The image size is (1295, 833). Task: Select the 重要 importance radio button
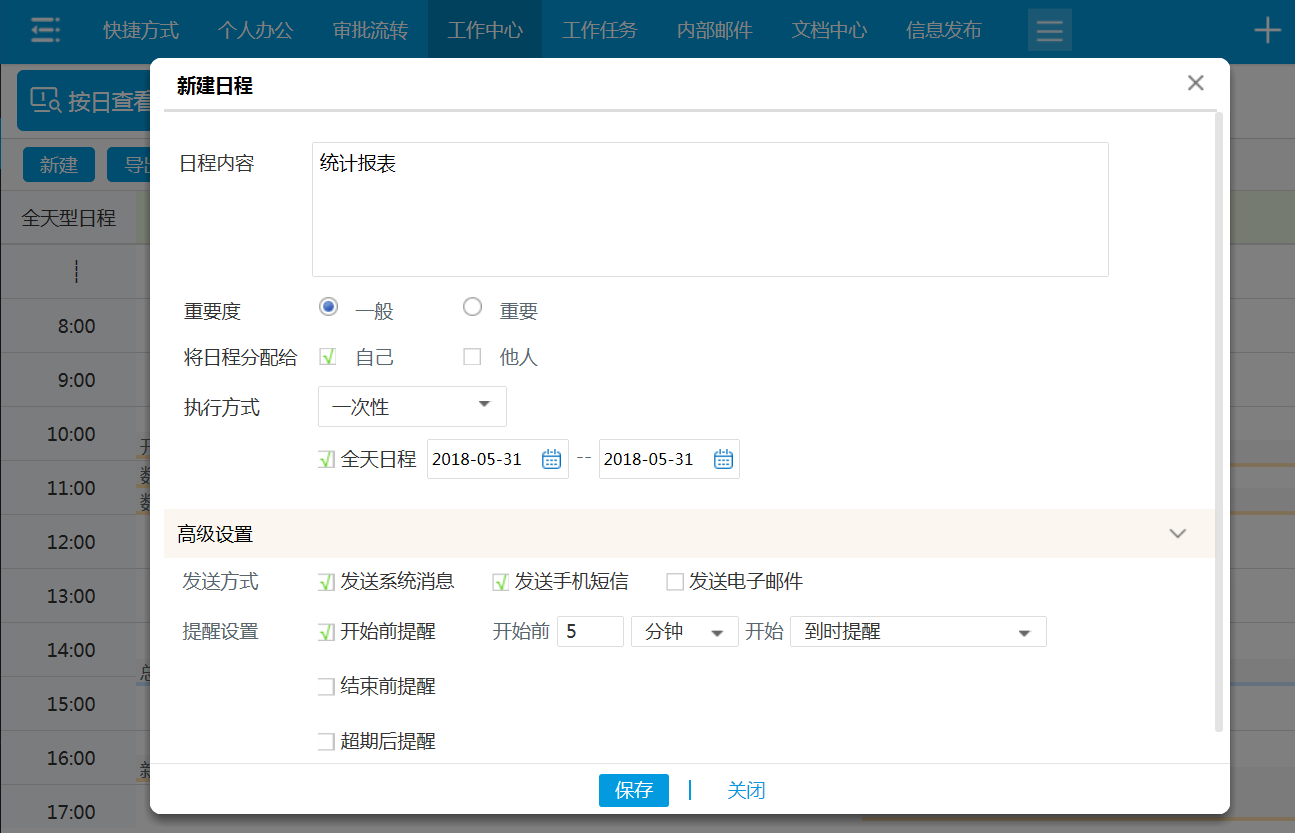click(472, 306)
